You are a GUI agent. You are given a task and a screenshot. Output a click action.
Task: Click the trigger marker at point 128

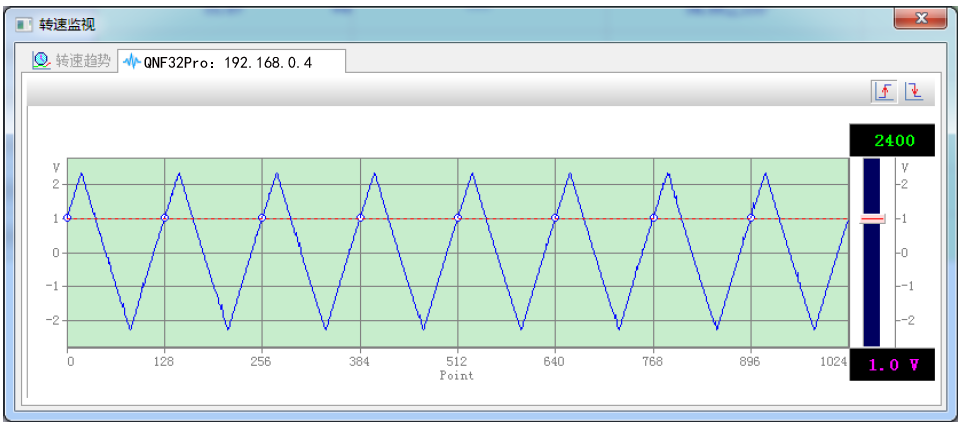pyautogui.click(x=165, y=218)
